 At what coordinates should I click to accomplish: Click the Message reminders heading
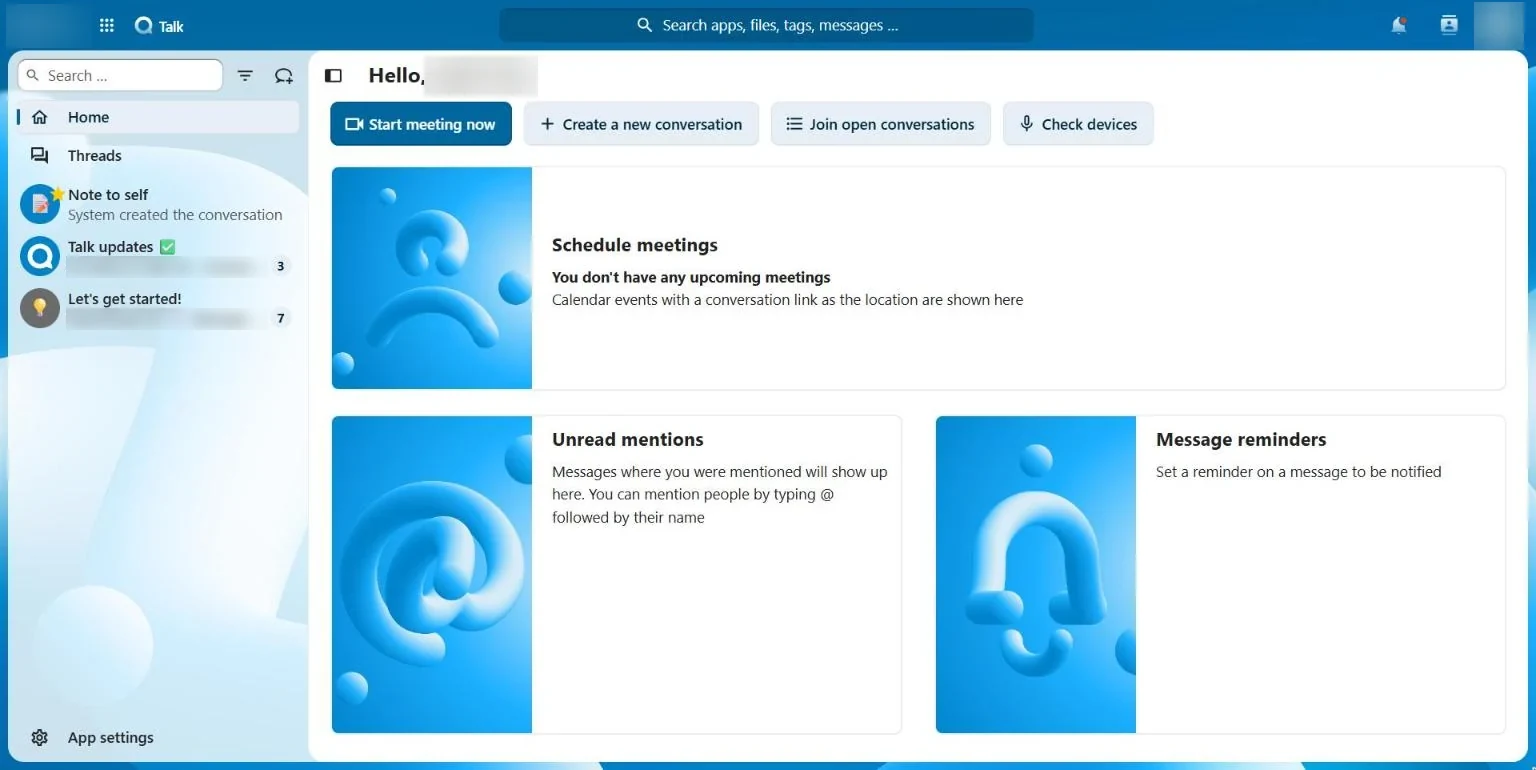[x=1241, y=439]
